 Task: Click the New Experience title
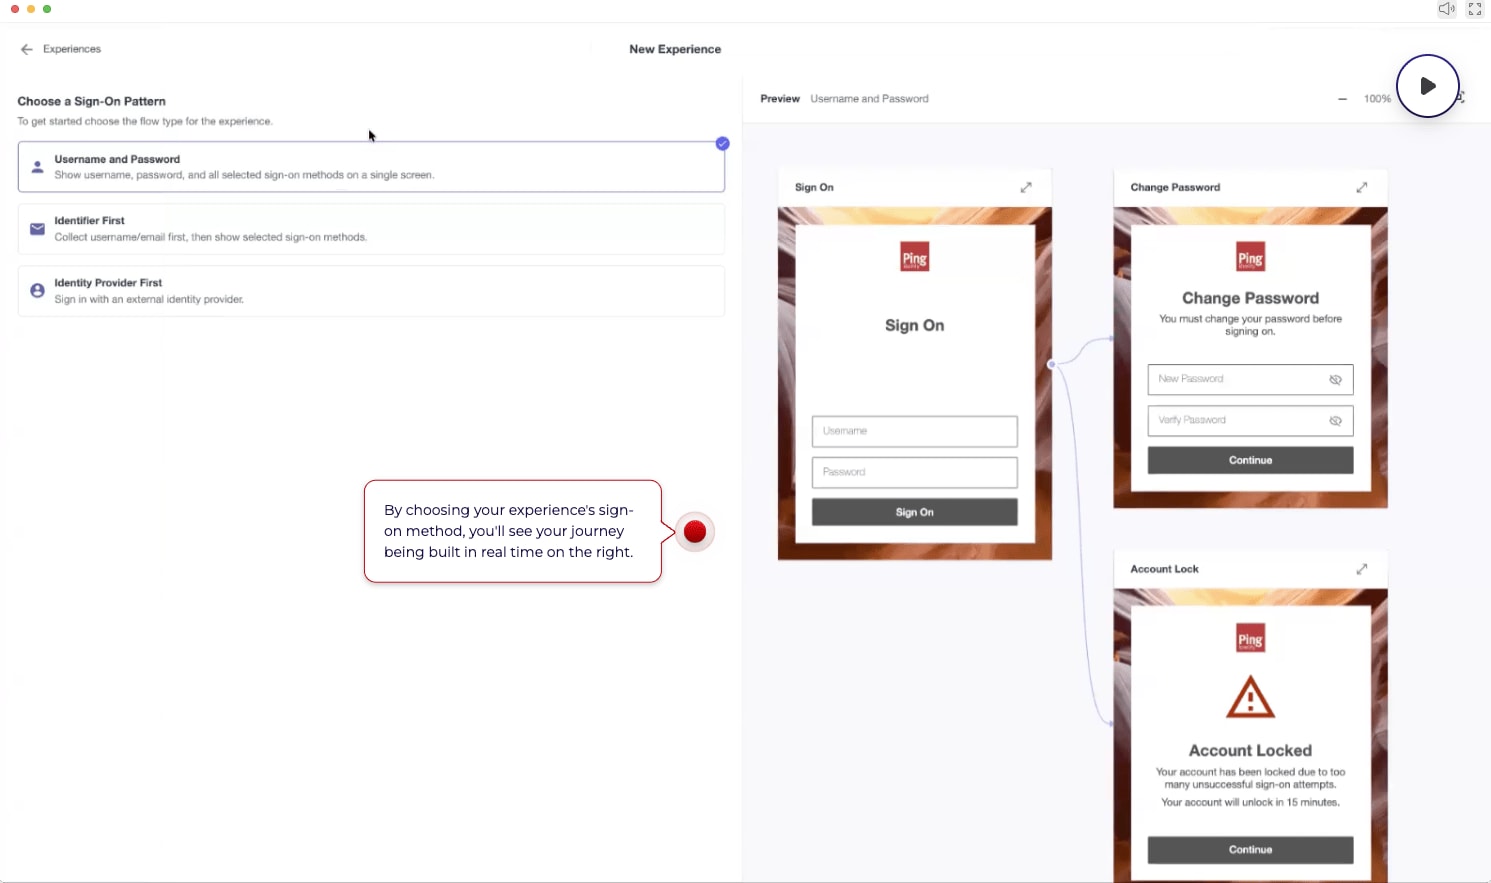pos(675,49)
